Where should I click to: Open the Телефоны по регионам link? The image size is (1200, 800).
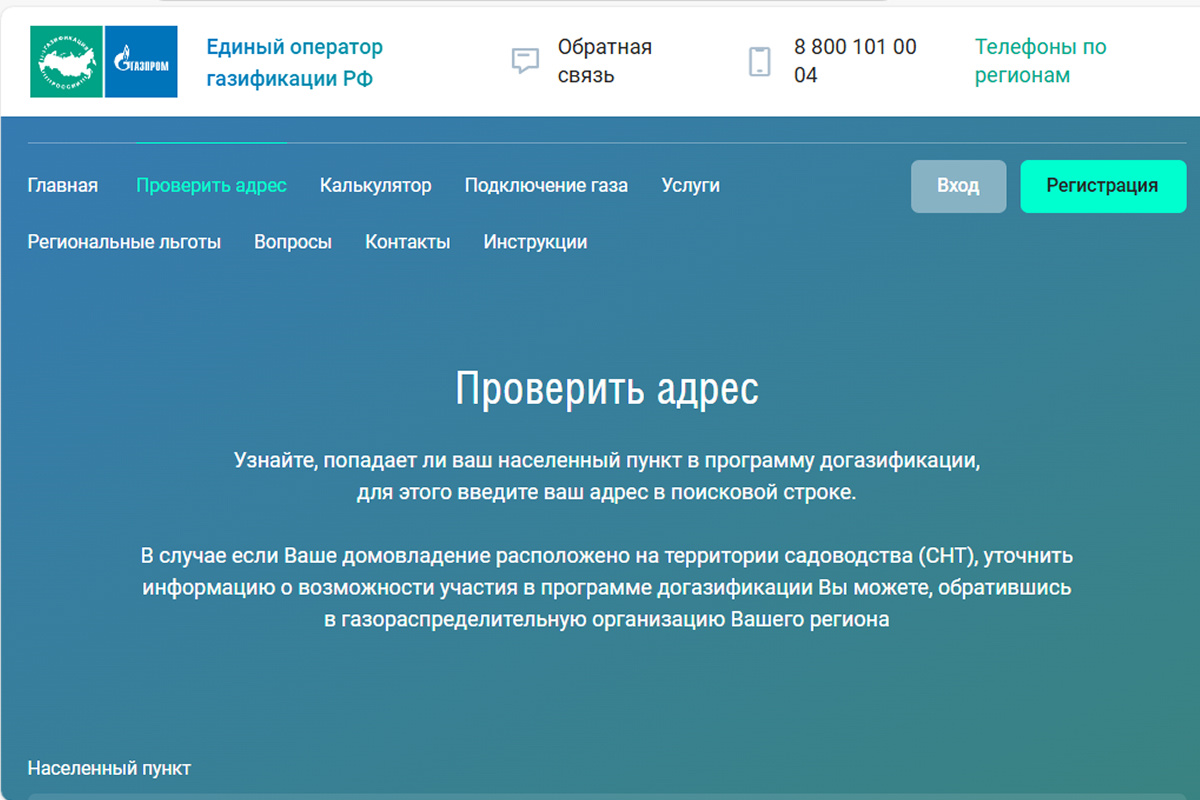tap(1038, 61)
